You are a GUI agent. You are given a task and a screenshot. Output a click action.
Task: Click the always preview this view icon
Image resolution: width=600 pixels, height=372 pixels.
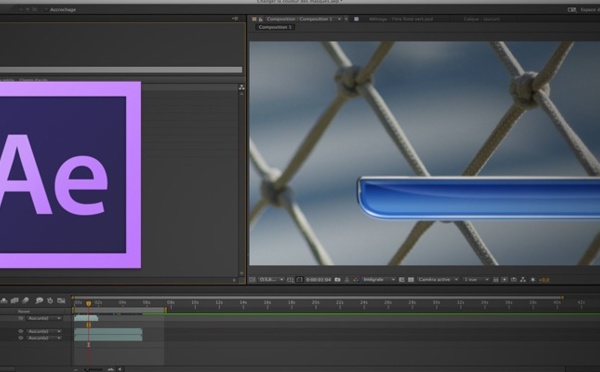coord(253,280)
